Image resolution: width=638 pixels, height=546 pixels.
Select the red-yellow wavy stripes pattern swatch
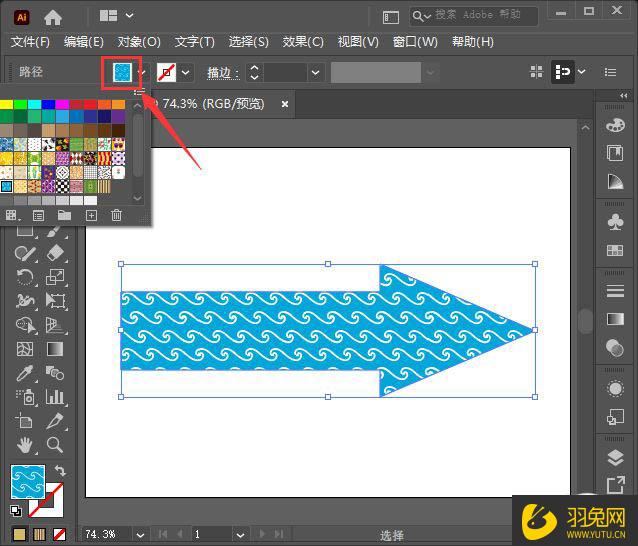coord(104,158)
